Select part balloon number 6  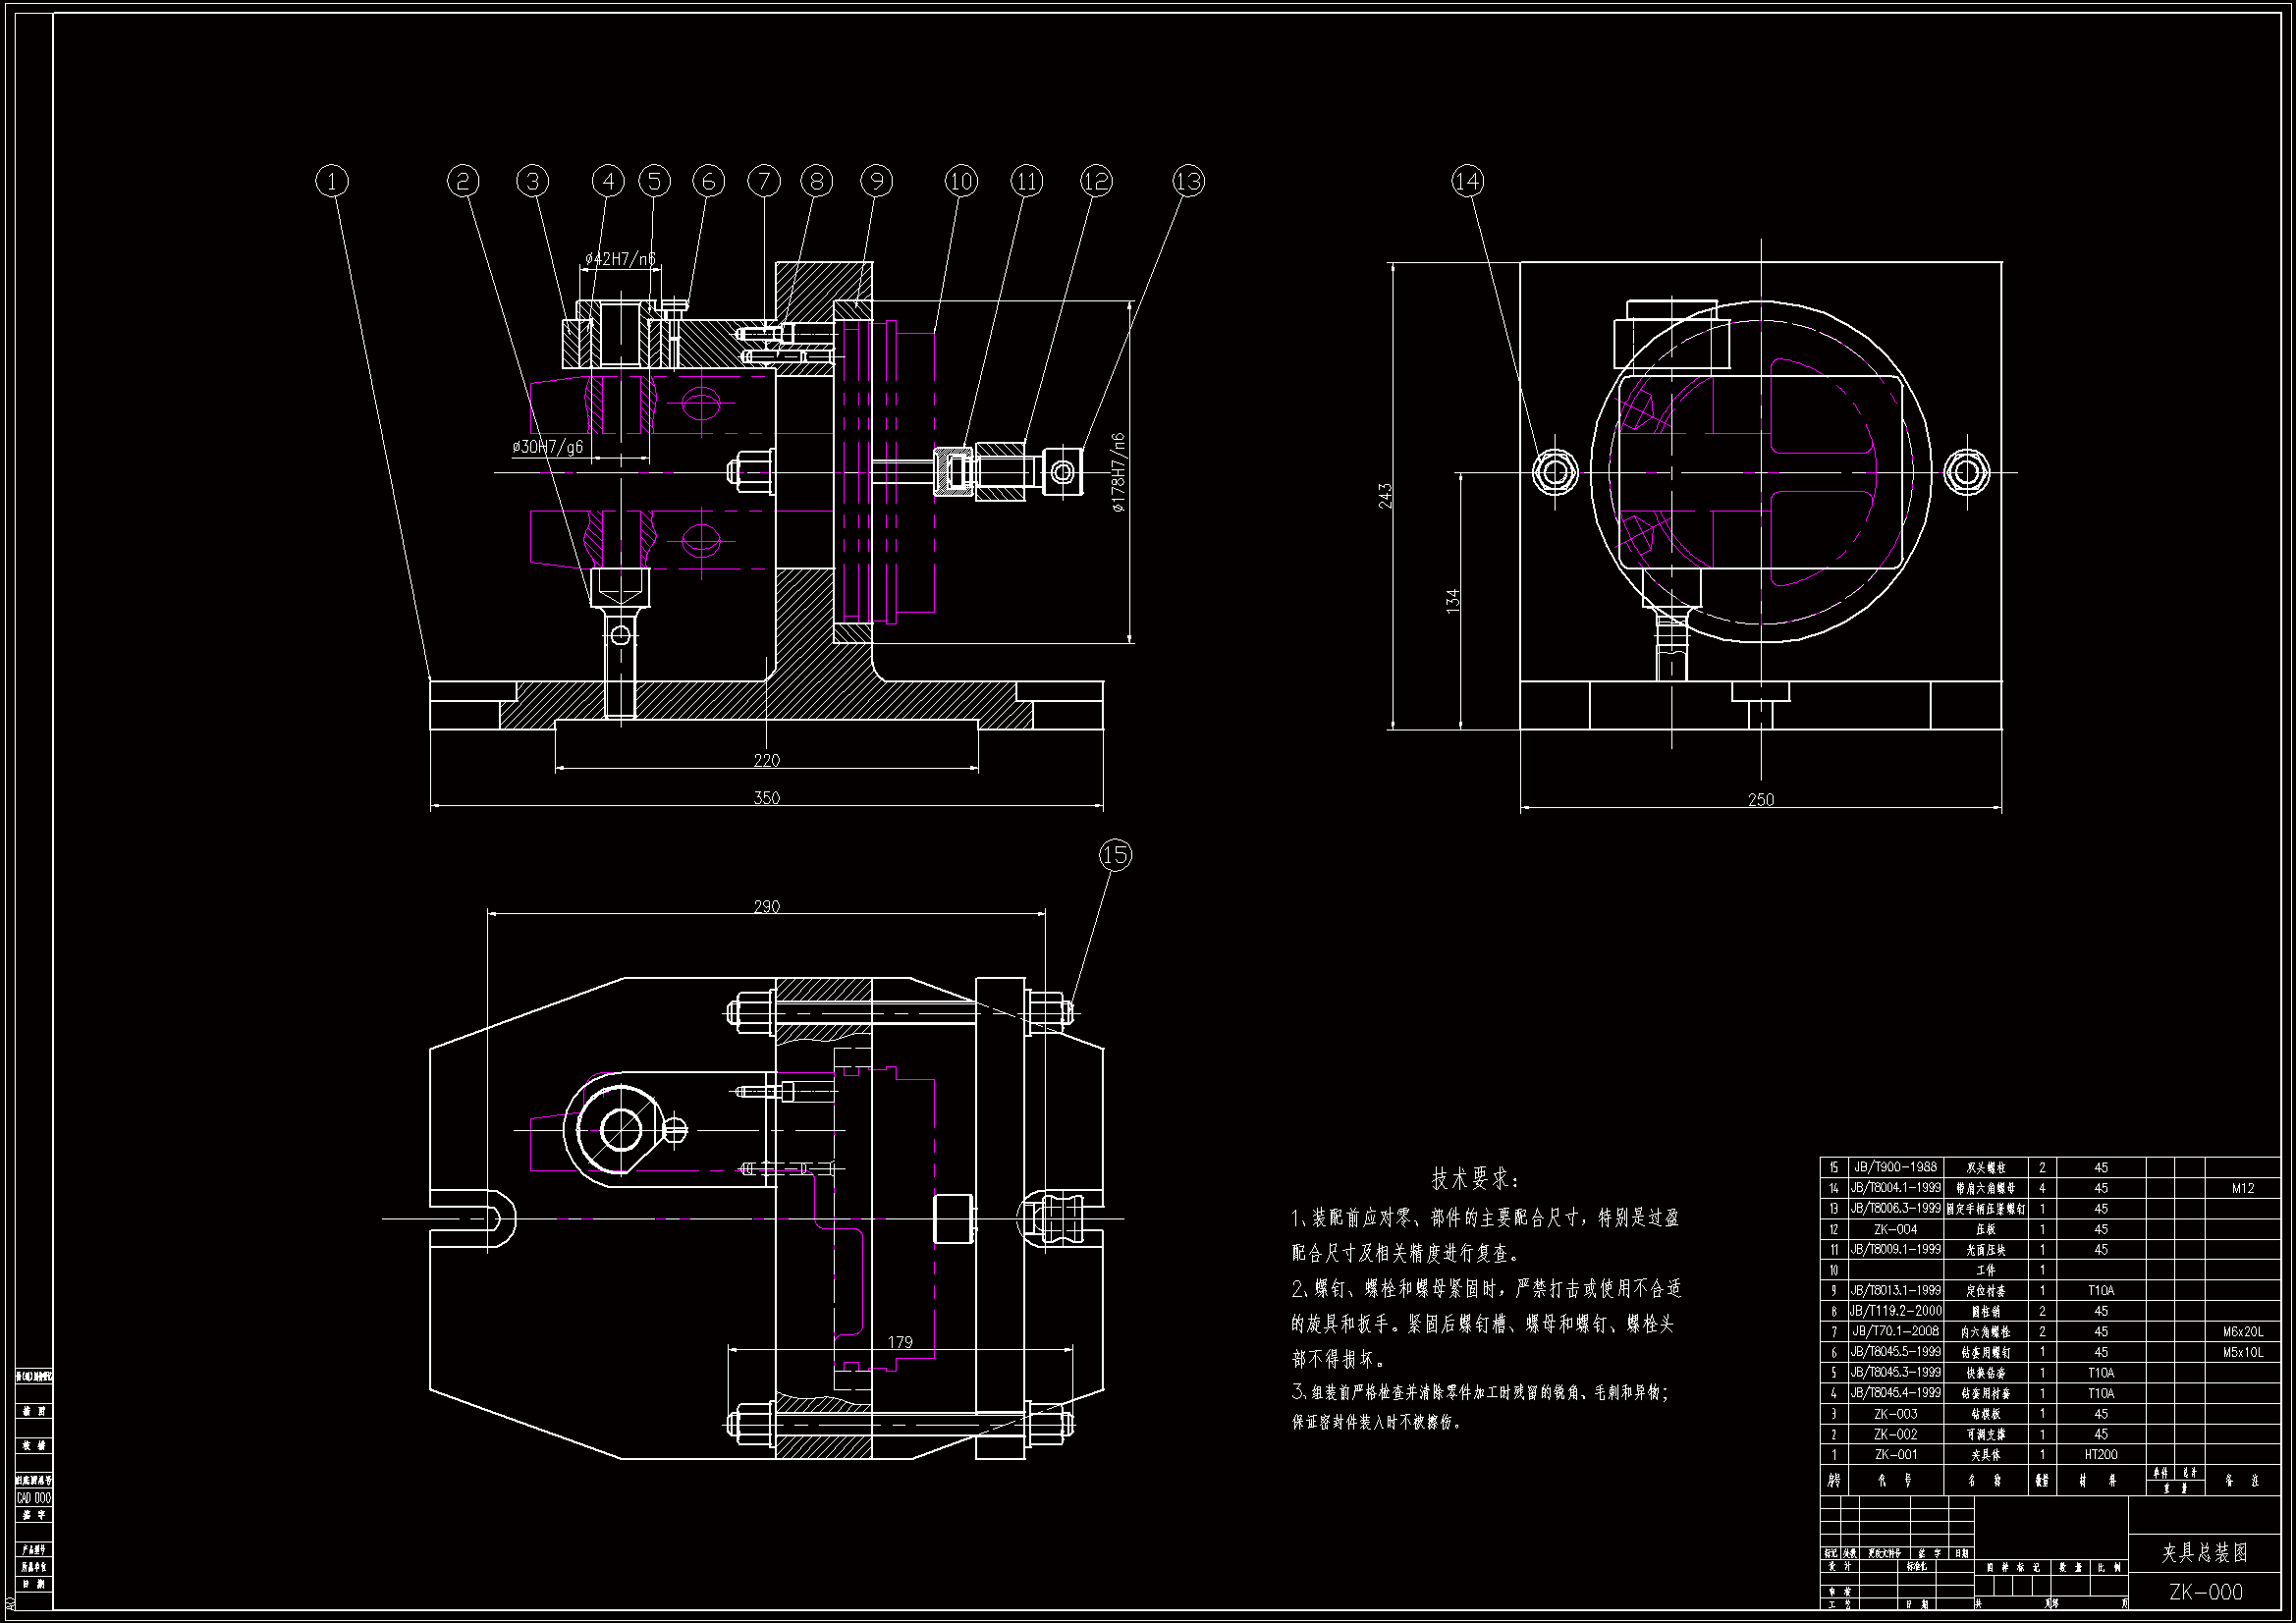click(x=708, y=181)
